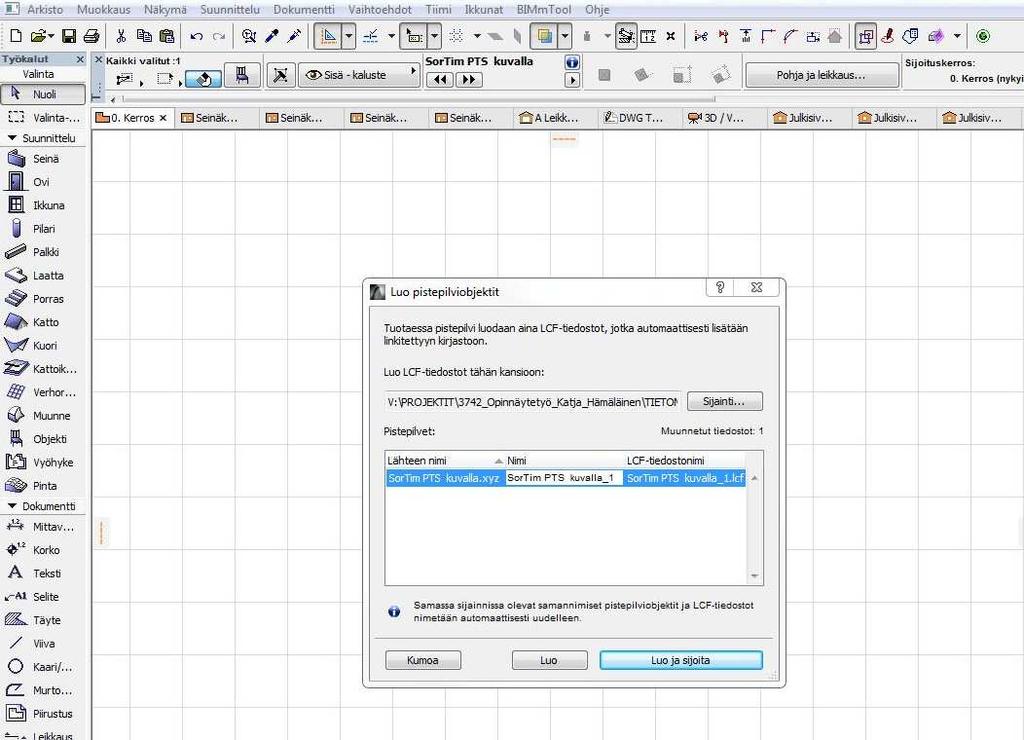Toggle the guide lines ruler-triangle button

(x=328, y=37)
